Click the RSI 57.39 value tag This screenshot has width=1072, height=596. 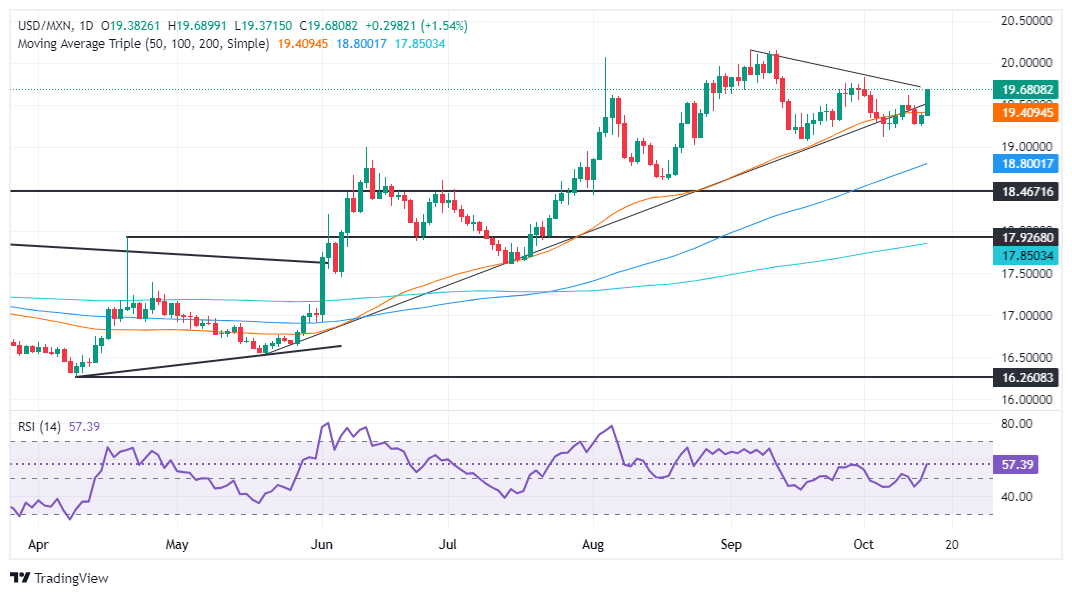click(x=1016, y=465)
